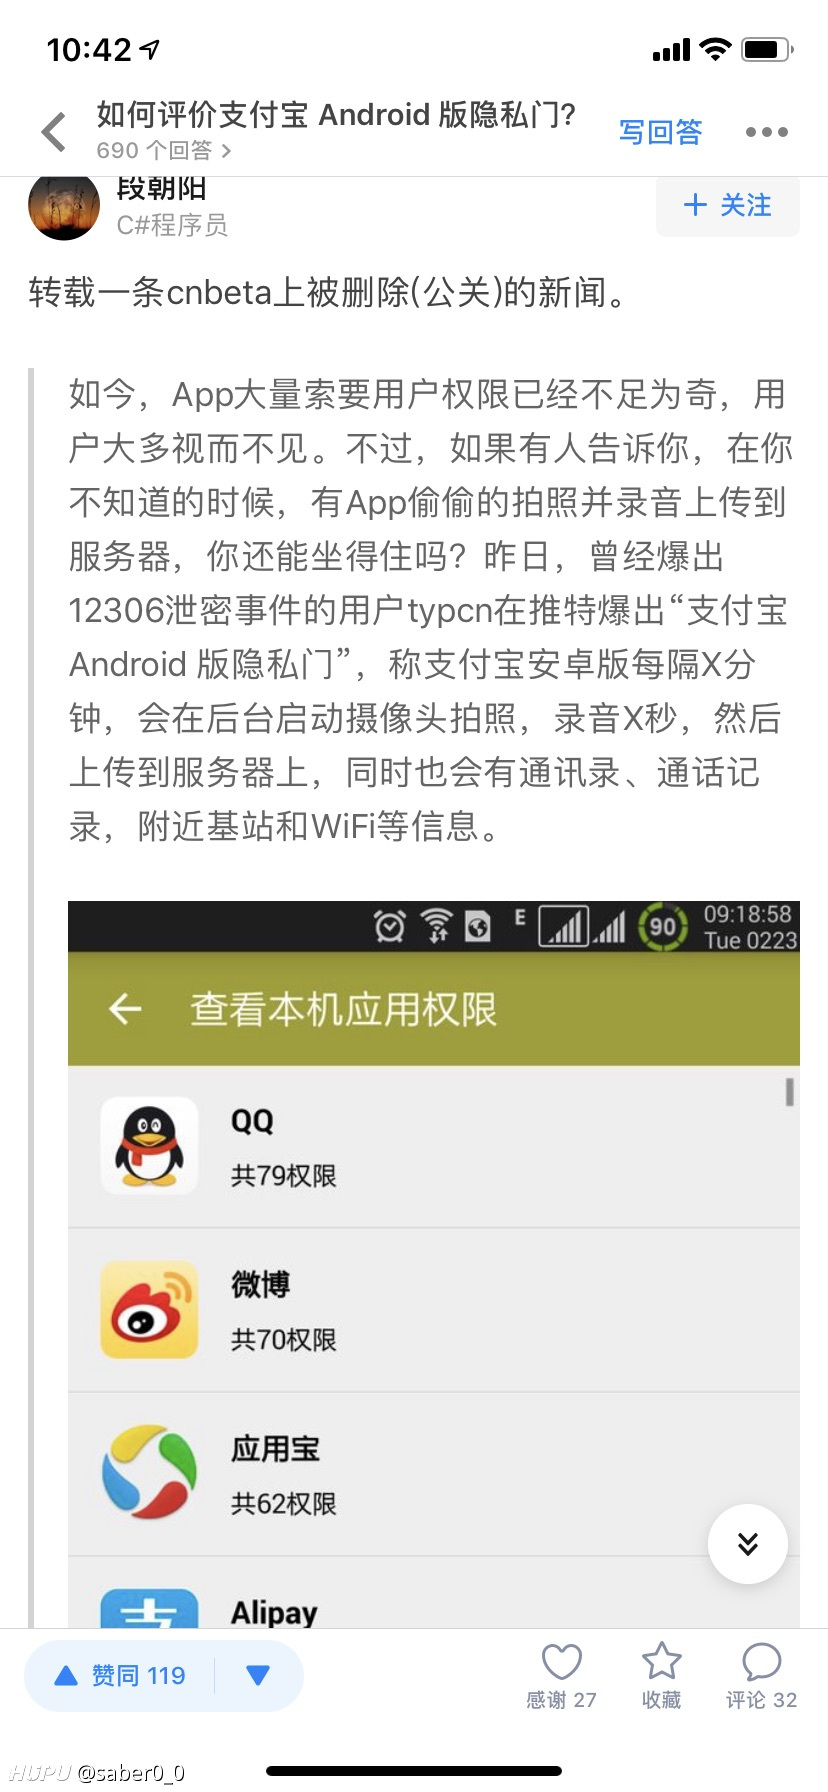Tap the back arrow inside embedded screenshot
This screenshot has width=828, height=1792.
(x=125, y=1009)
